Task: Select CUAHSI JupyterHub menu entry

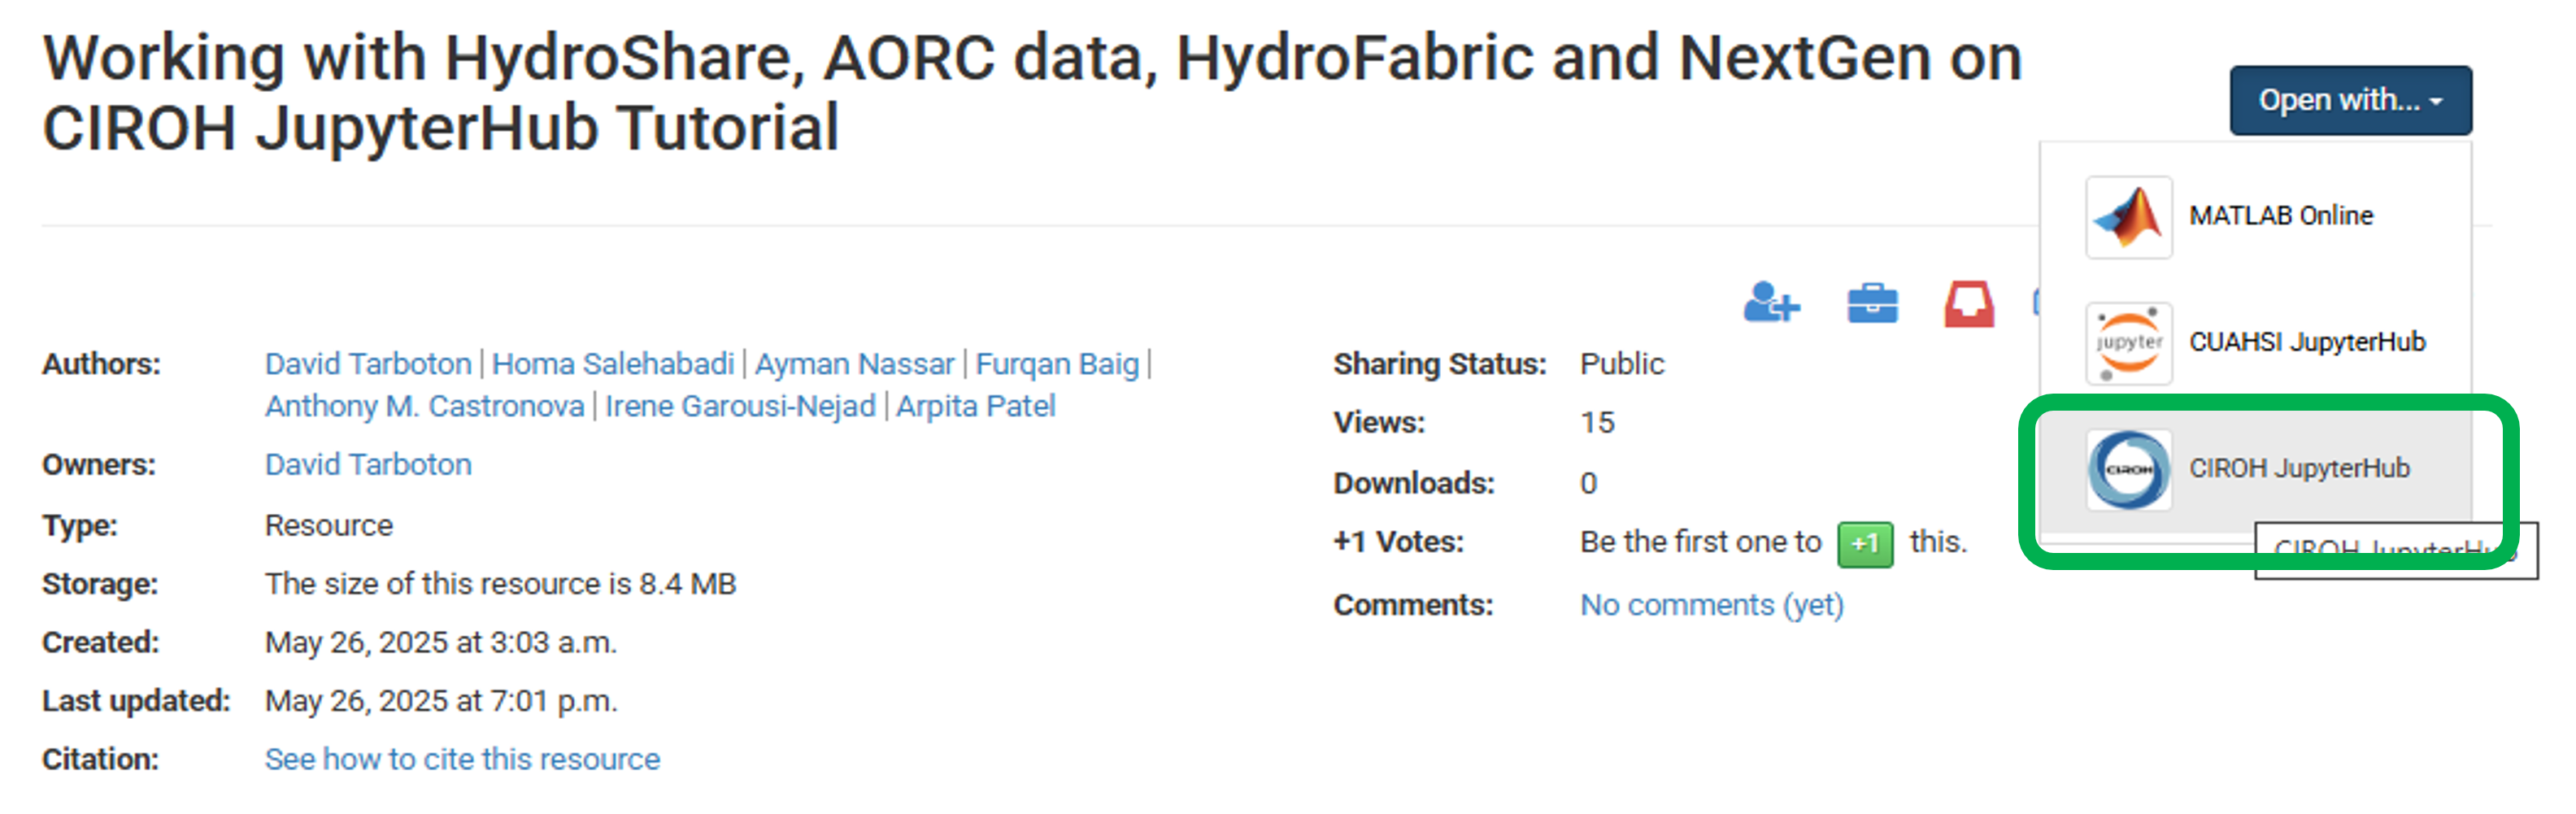Action: (x=2308, y=343)
